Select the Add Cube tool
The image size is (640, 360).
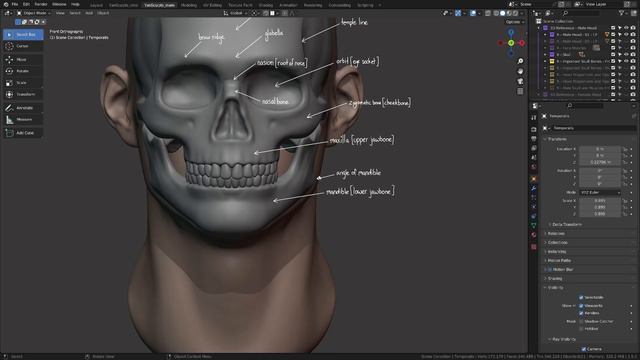click(x=23, y=133)
